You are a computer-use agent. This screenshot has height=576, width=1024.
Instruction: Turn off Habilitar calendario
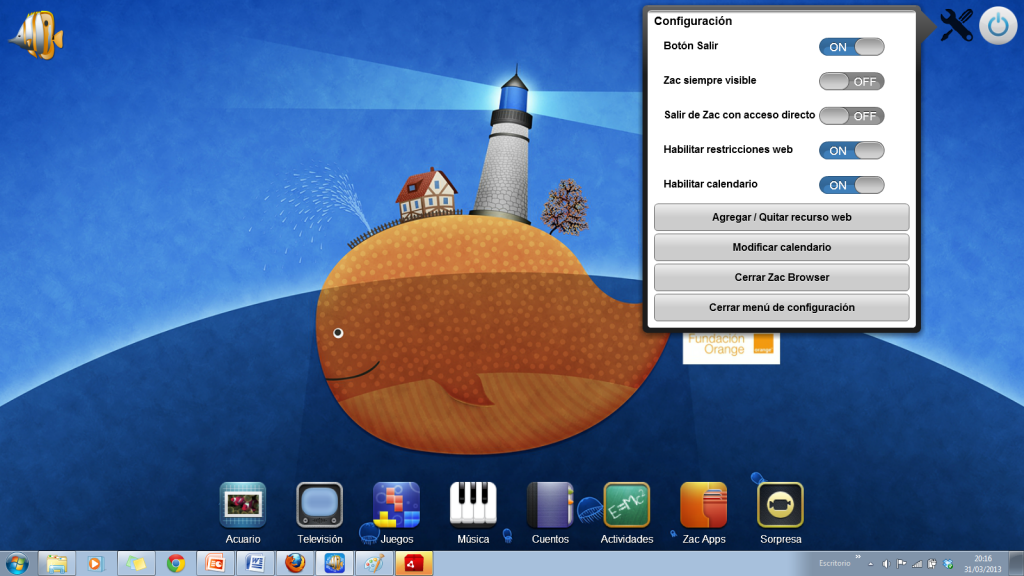pyautogui.click(x=851, y=185)
